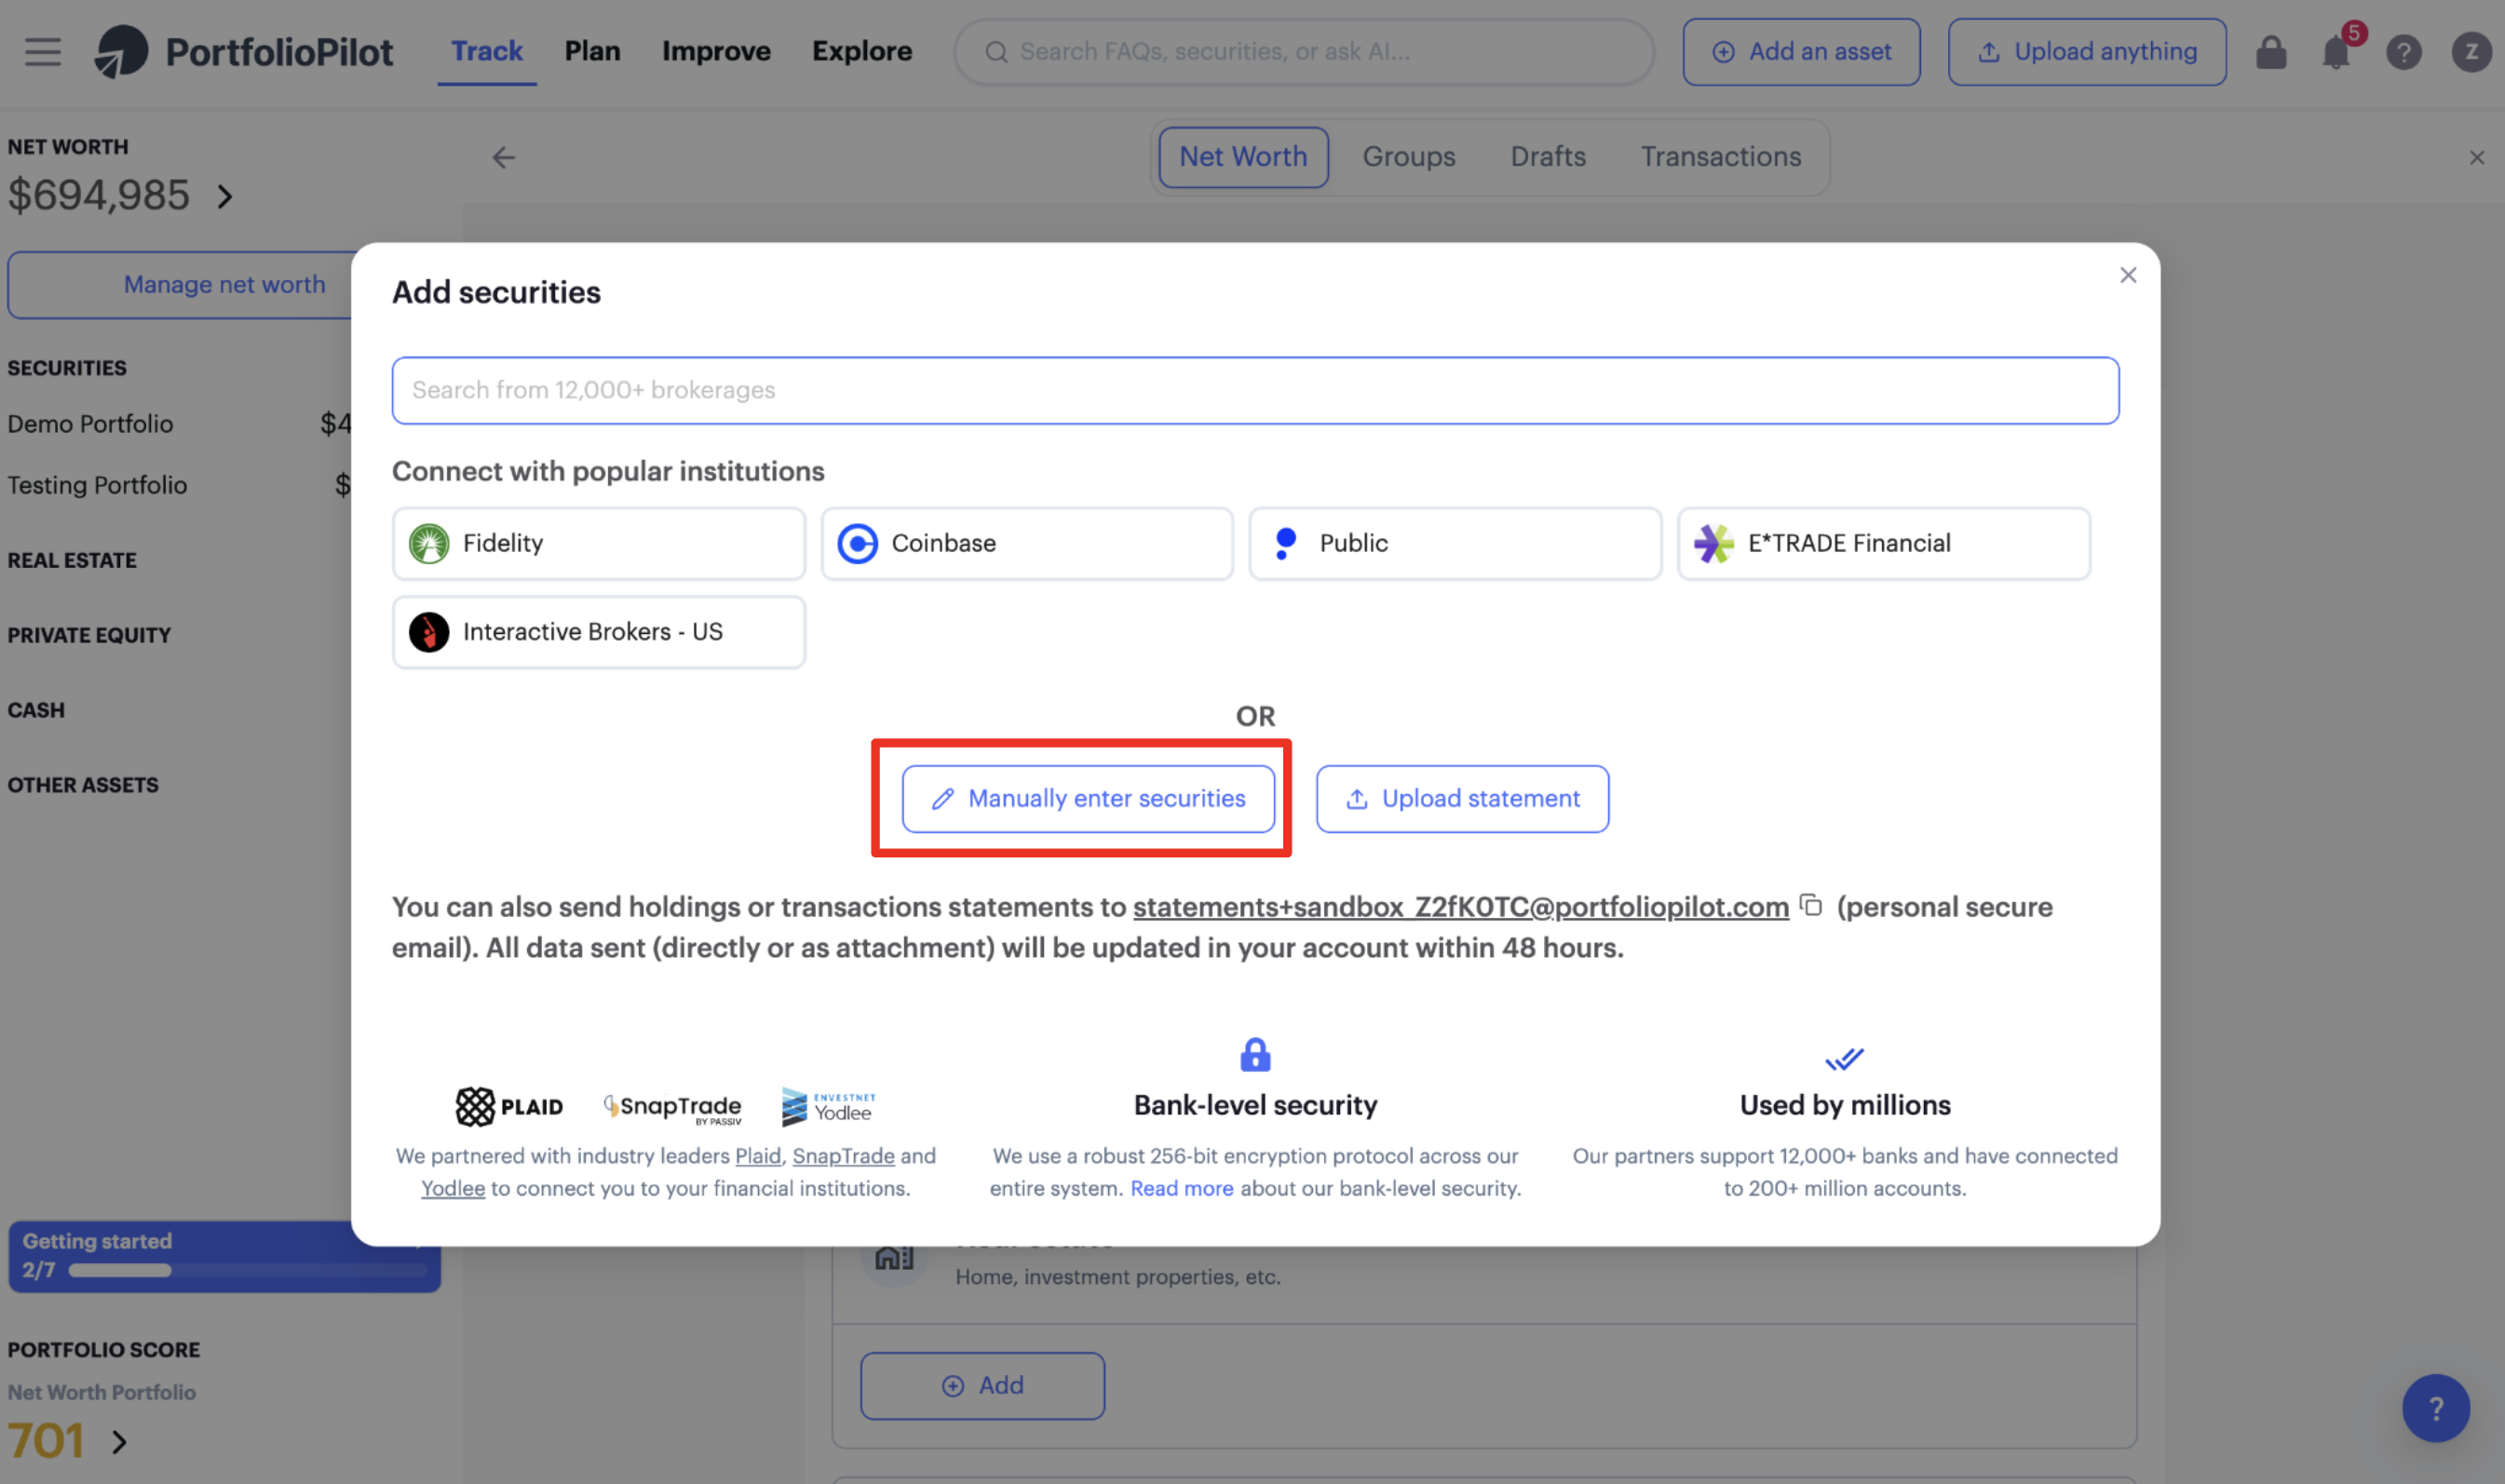Connect with Coinbase

[1027, 543]
